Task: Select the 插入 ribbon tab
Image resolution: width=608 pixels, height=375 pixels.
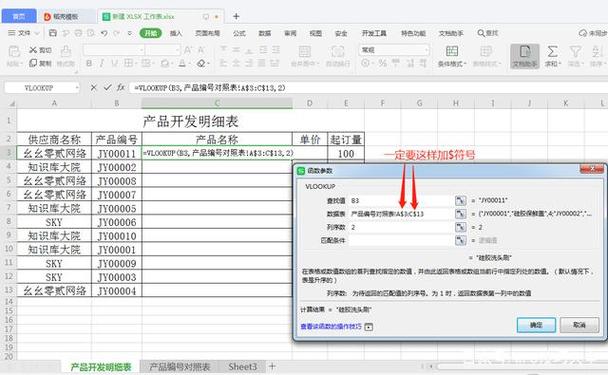Action: [x=176, y=33]
